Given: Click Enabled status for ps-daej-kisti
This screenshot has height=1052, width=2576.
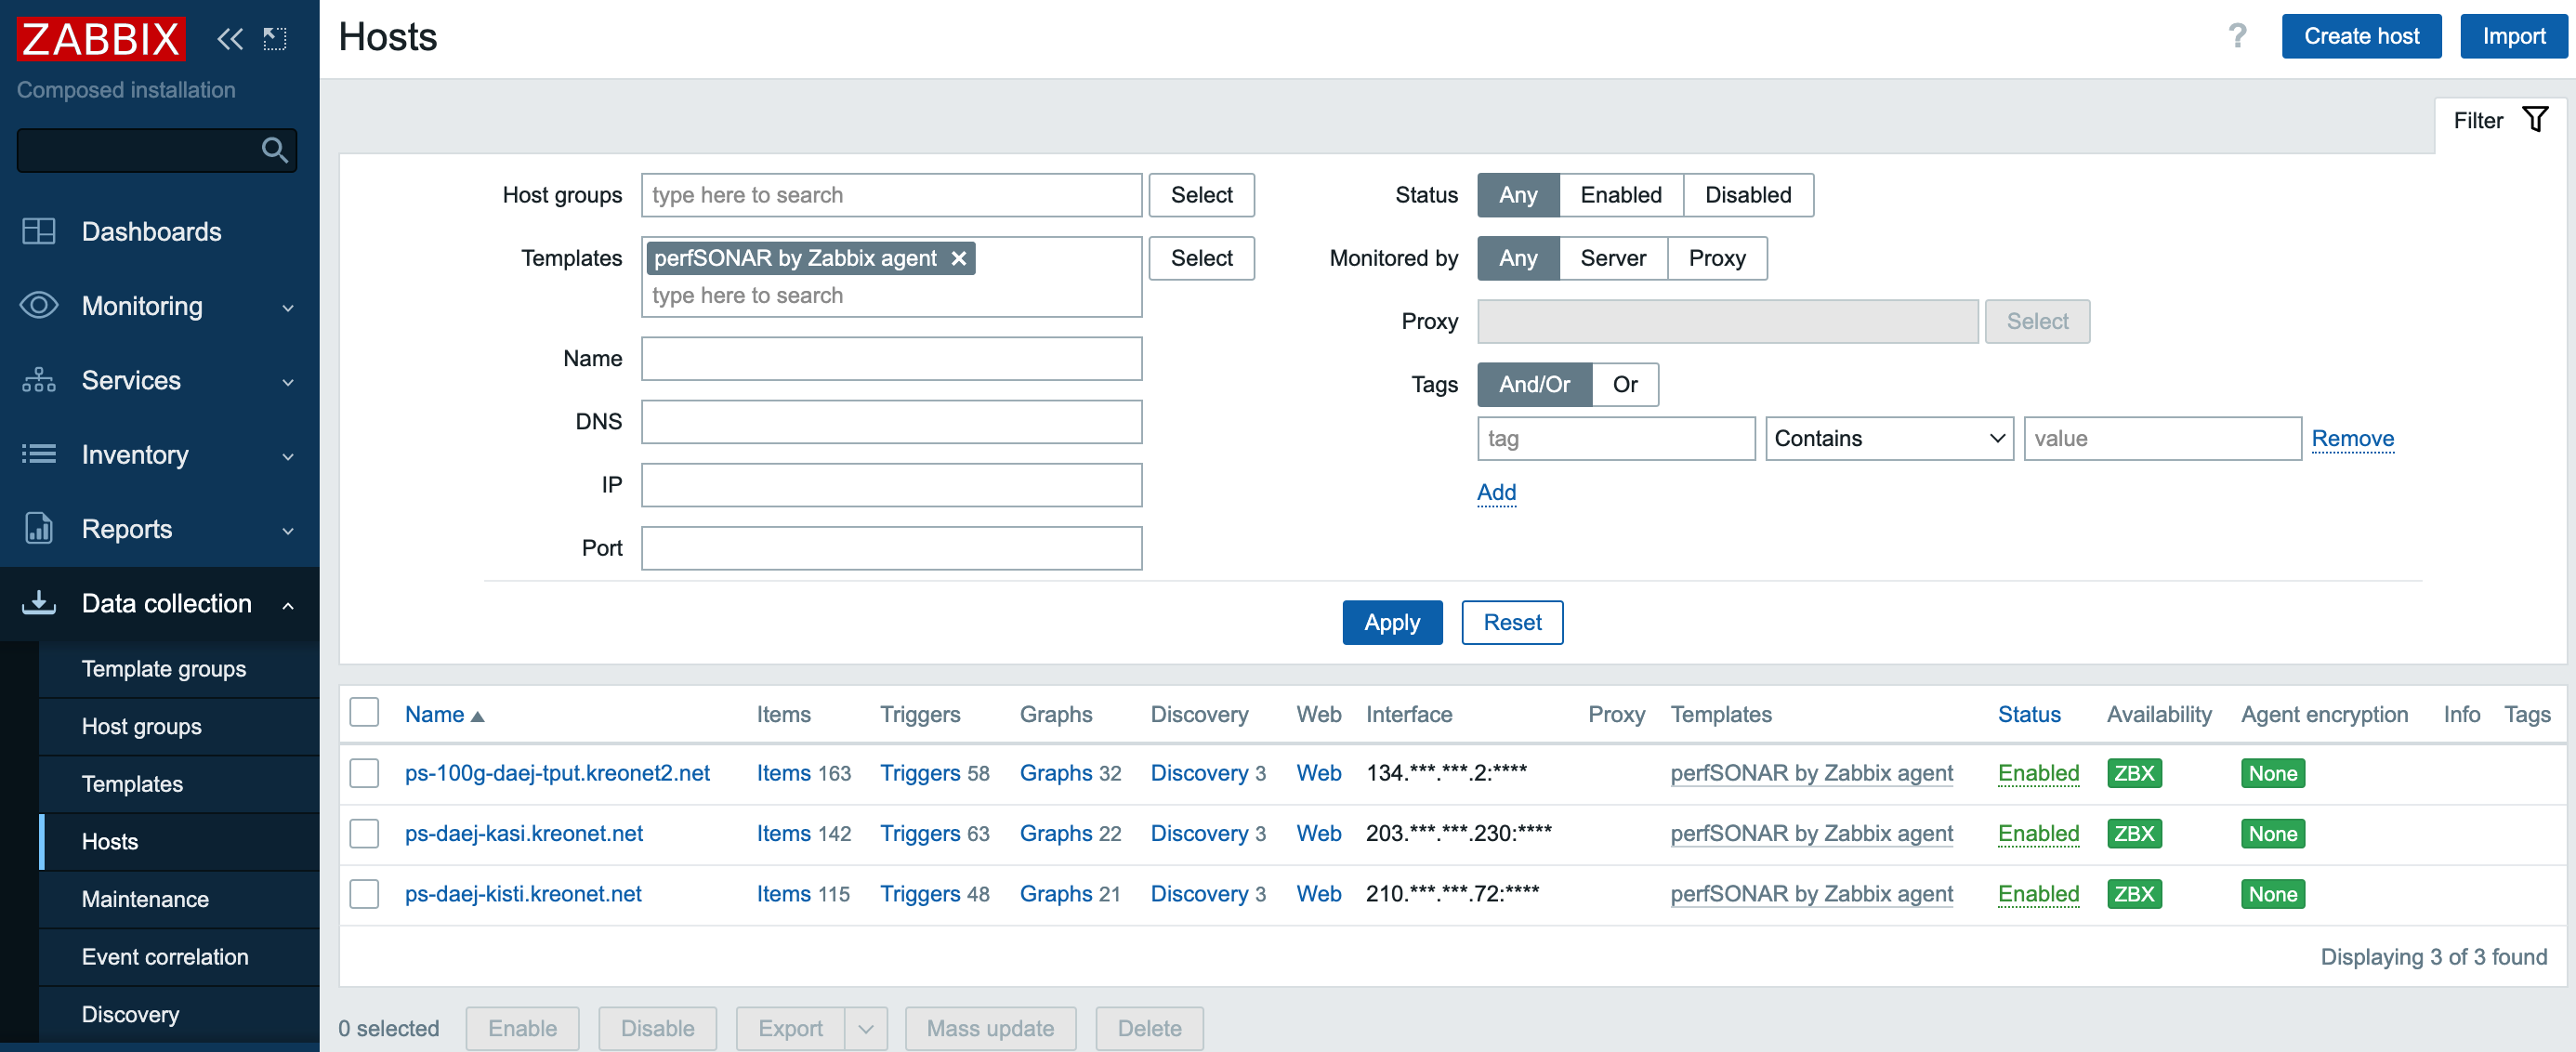Looking at the screenshot, I should click(2038, 893).
